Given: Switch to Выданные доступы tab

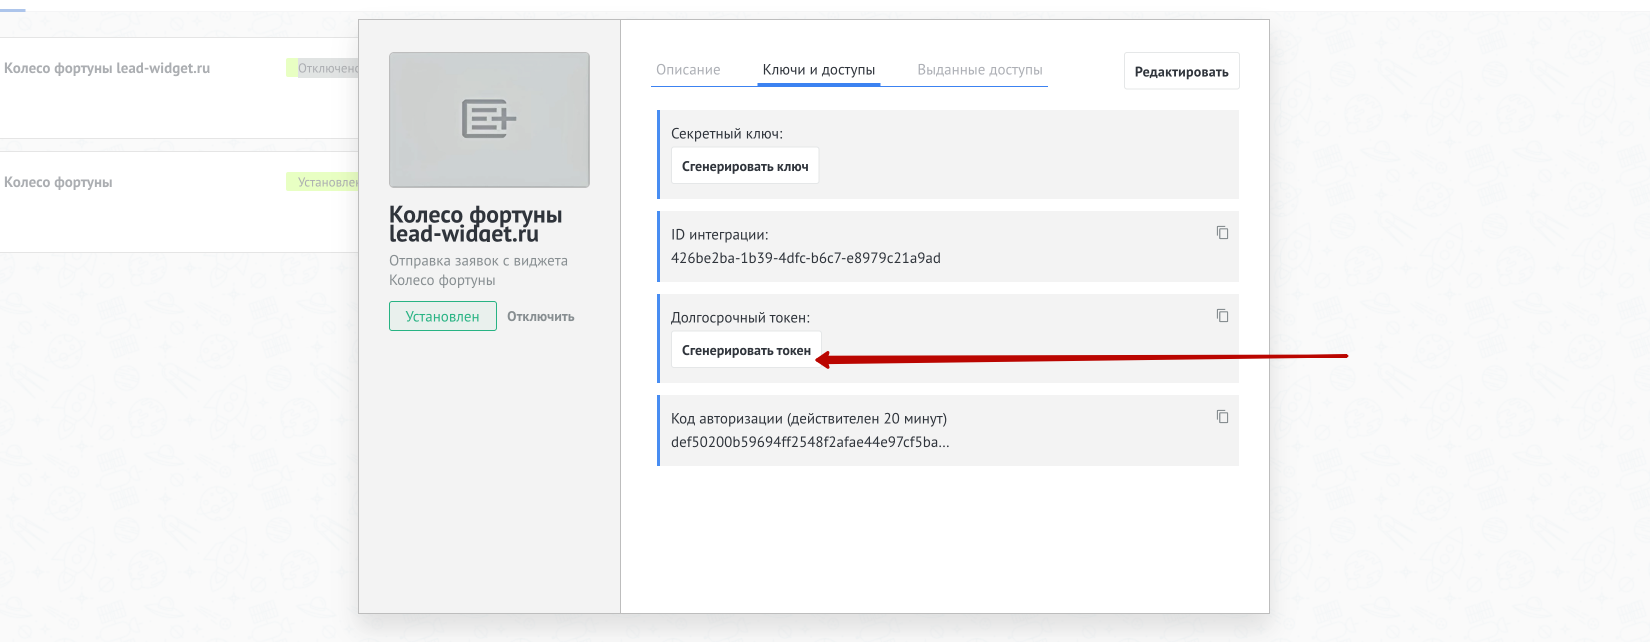Looking at the screenshot, I should pyautogui.click(x=980, y=70).
